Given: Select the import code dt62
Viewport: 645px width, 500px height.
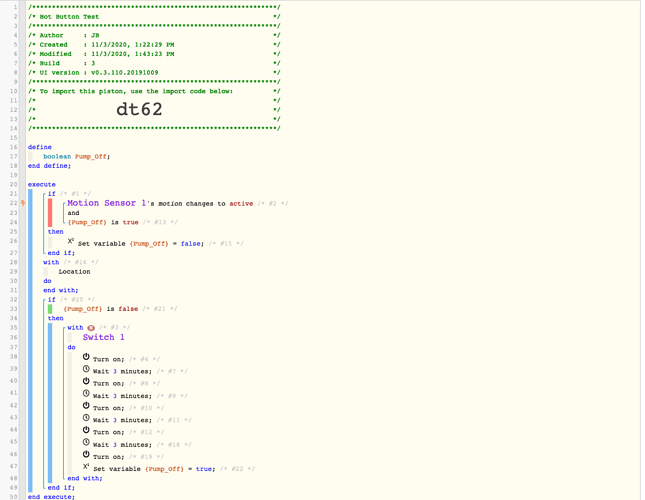Looking at the screenshot, I should point(139,109).
